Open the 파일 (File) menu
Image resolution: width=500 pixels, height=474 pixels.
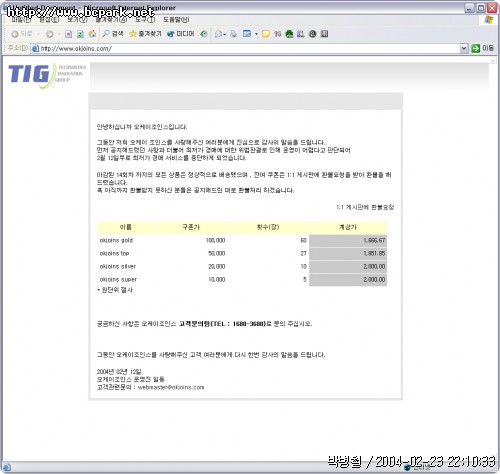click(x=21, y=20)
